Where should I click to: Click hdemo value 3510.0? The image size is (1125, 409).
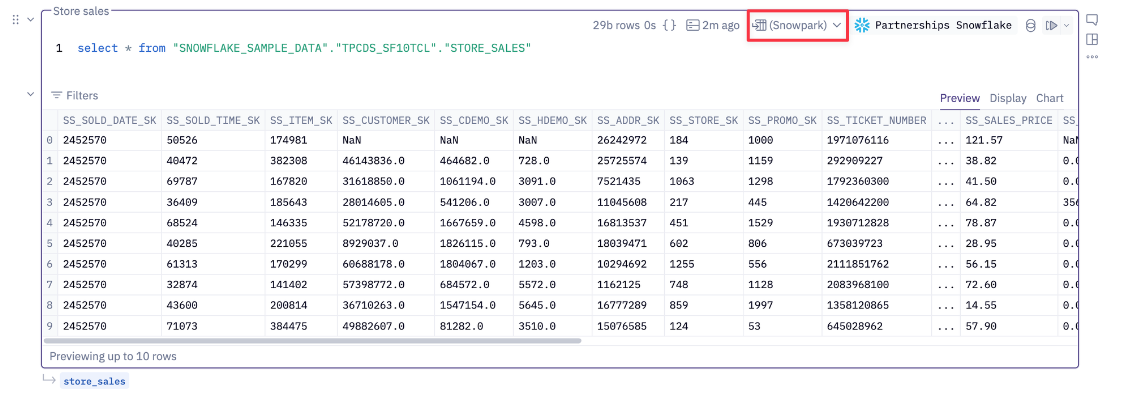536,326
